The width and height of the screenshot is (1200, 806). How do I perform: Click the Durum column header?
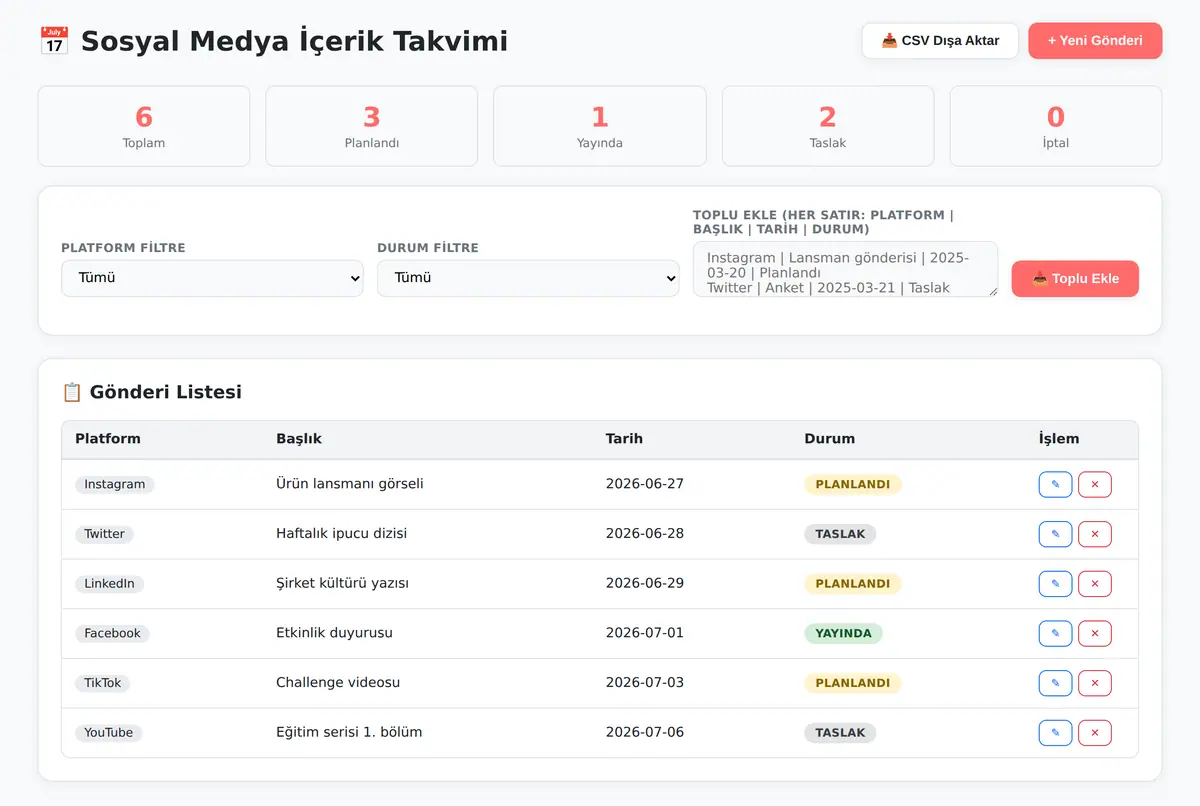point(829,439)
